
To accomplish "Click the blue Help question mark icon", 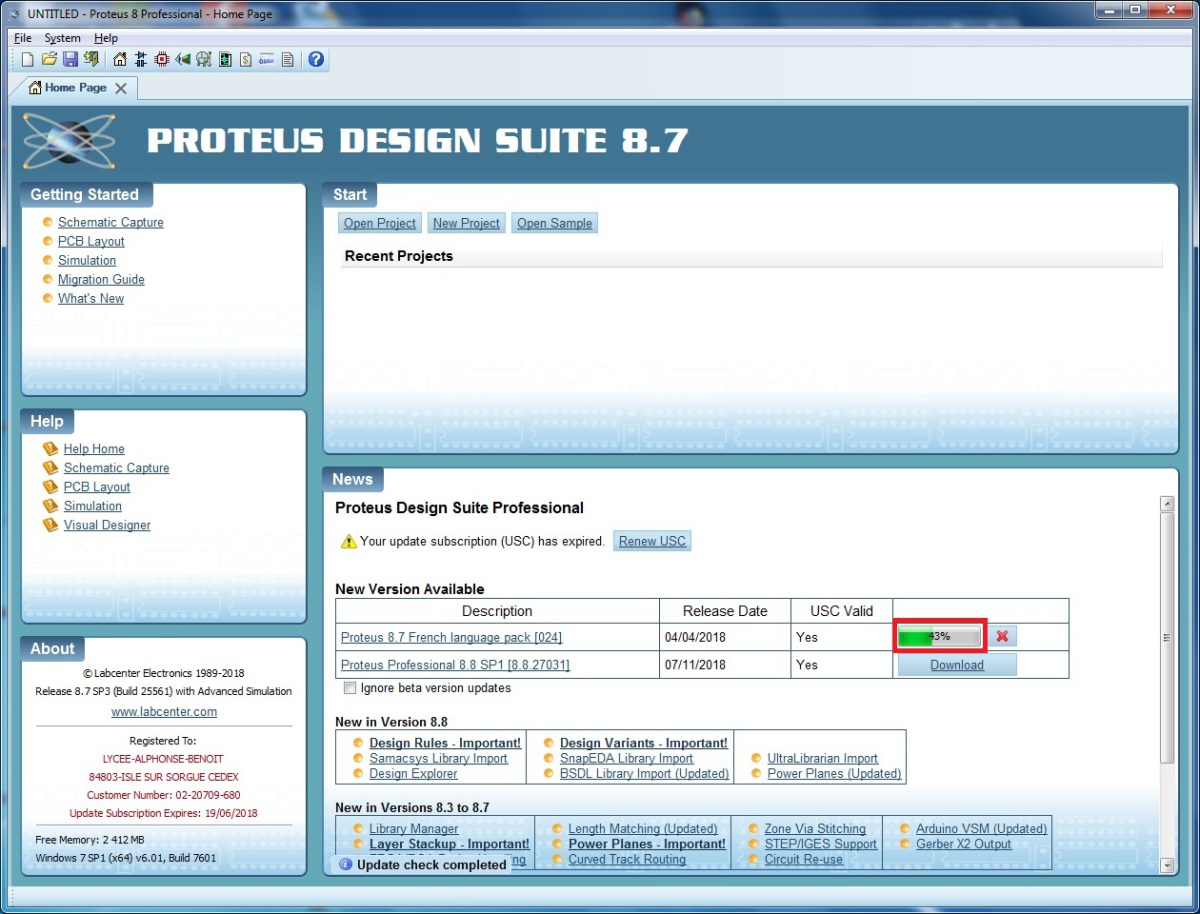I will (x=316, y=60).
